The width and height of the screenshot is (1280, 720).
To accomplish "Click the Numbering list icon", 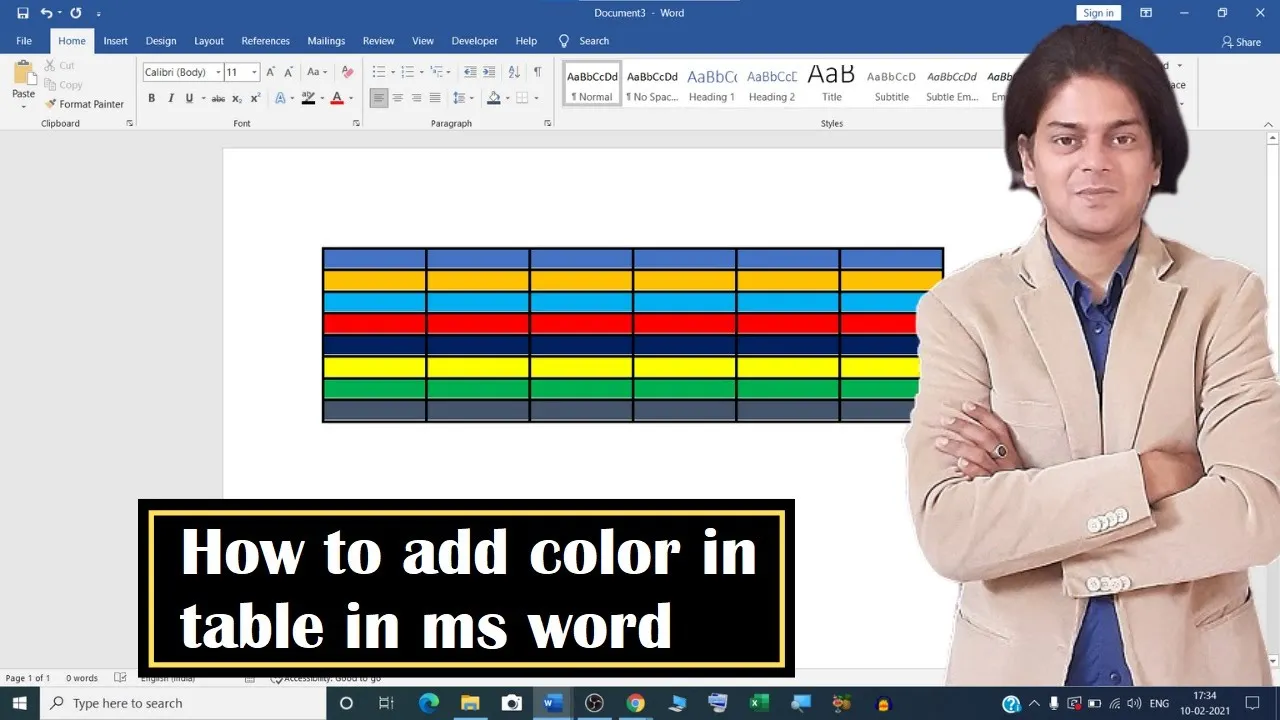I will pos(408,72).
